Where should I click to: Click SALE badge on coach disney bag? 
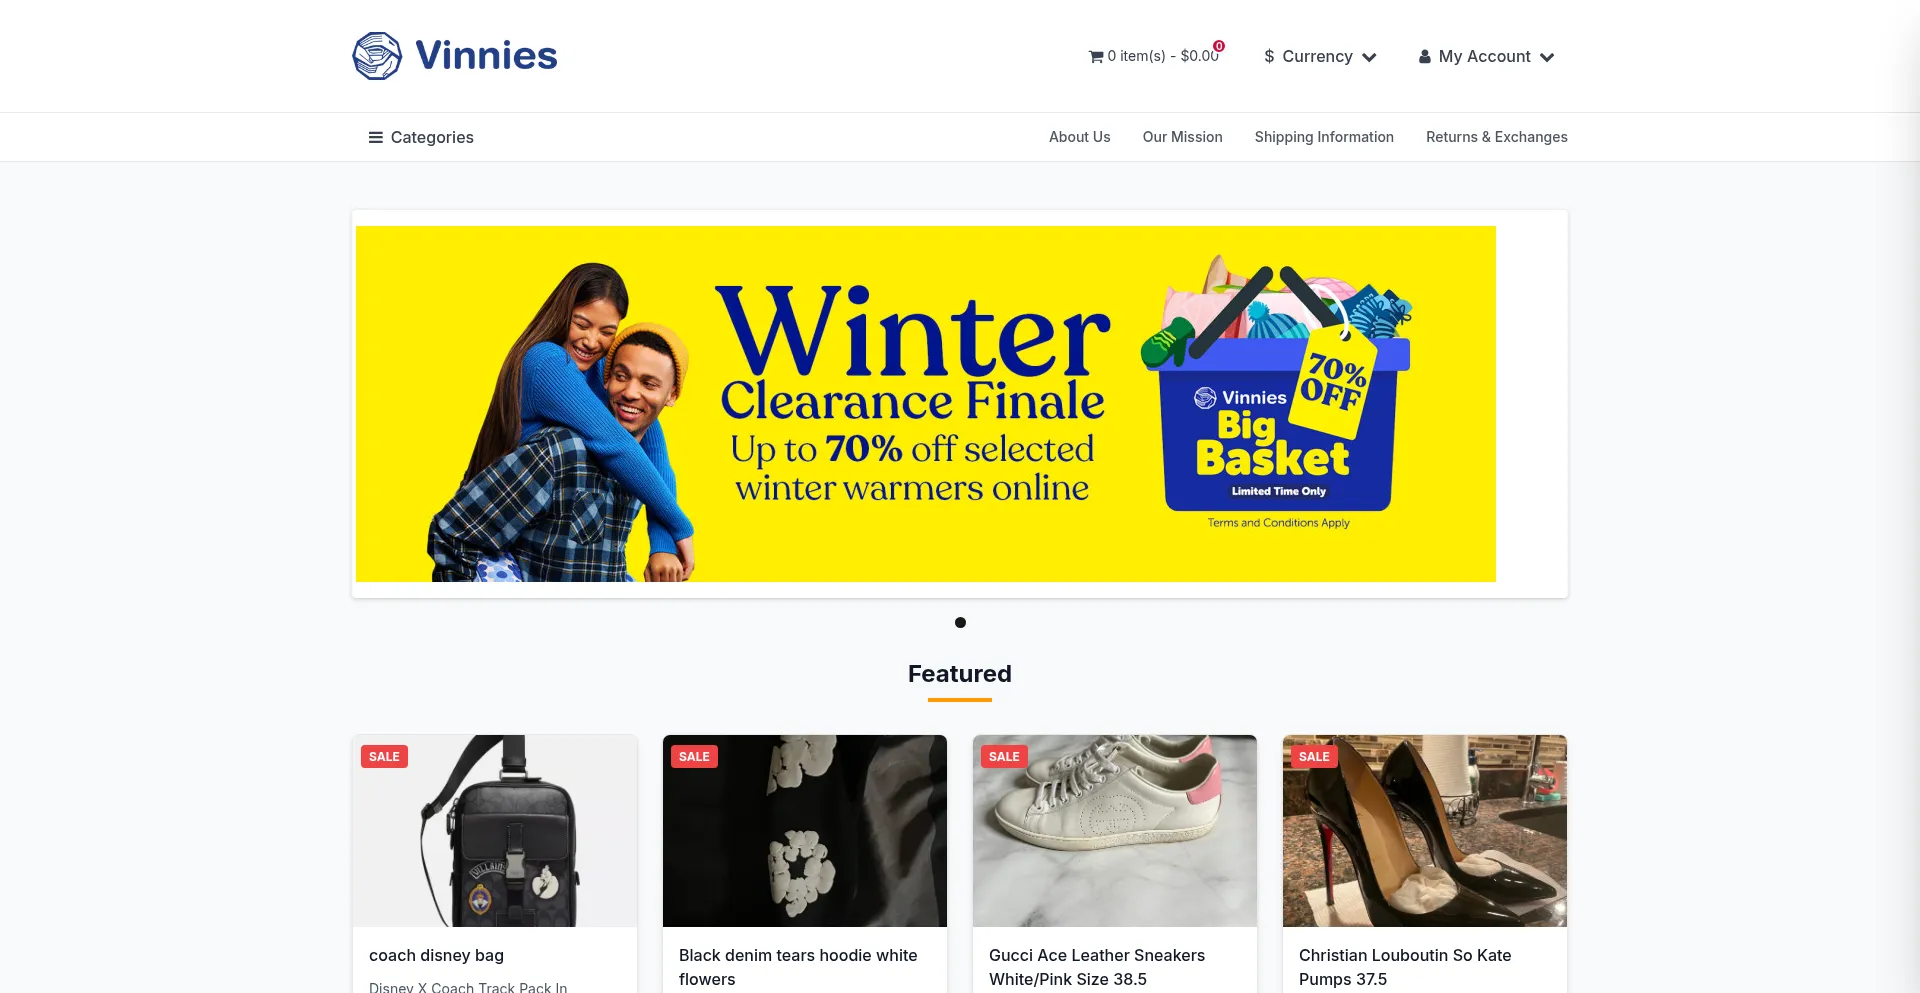384,756
